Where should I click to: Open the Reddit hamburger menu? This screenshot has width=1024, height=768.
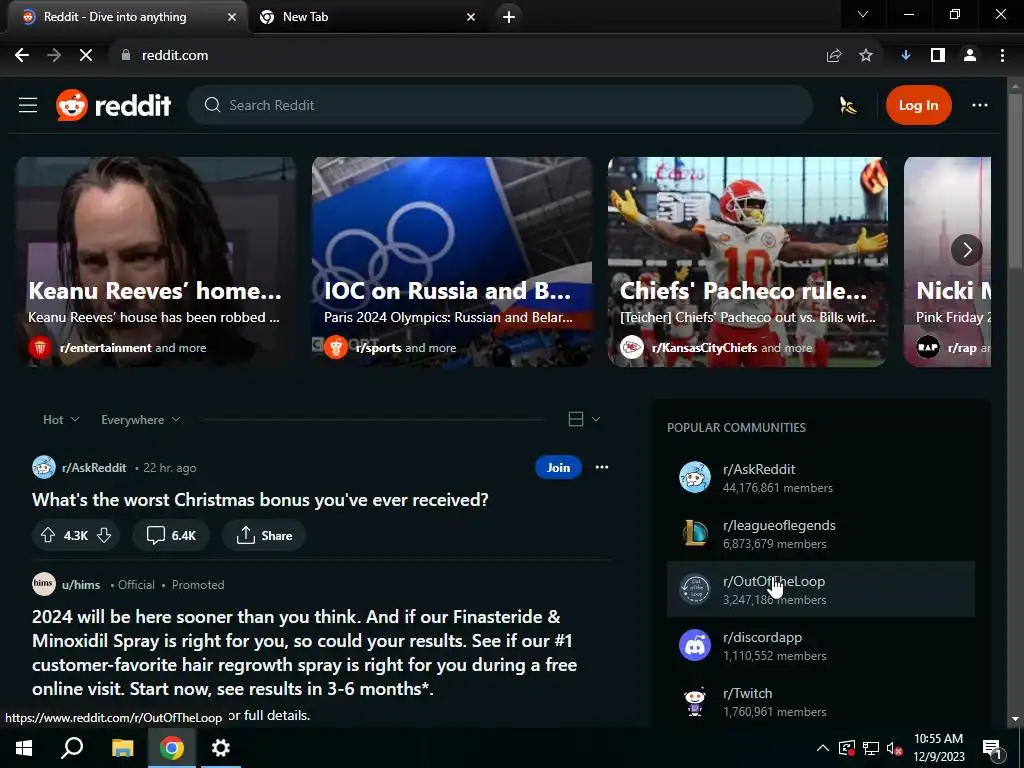point(27,105)
